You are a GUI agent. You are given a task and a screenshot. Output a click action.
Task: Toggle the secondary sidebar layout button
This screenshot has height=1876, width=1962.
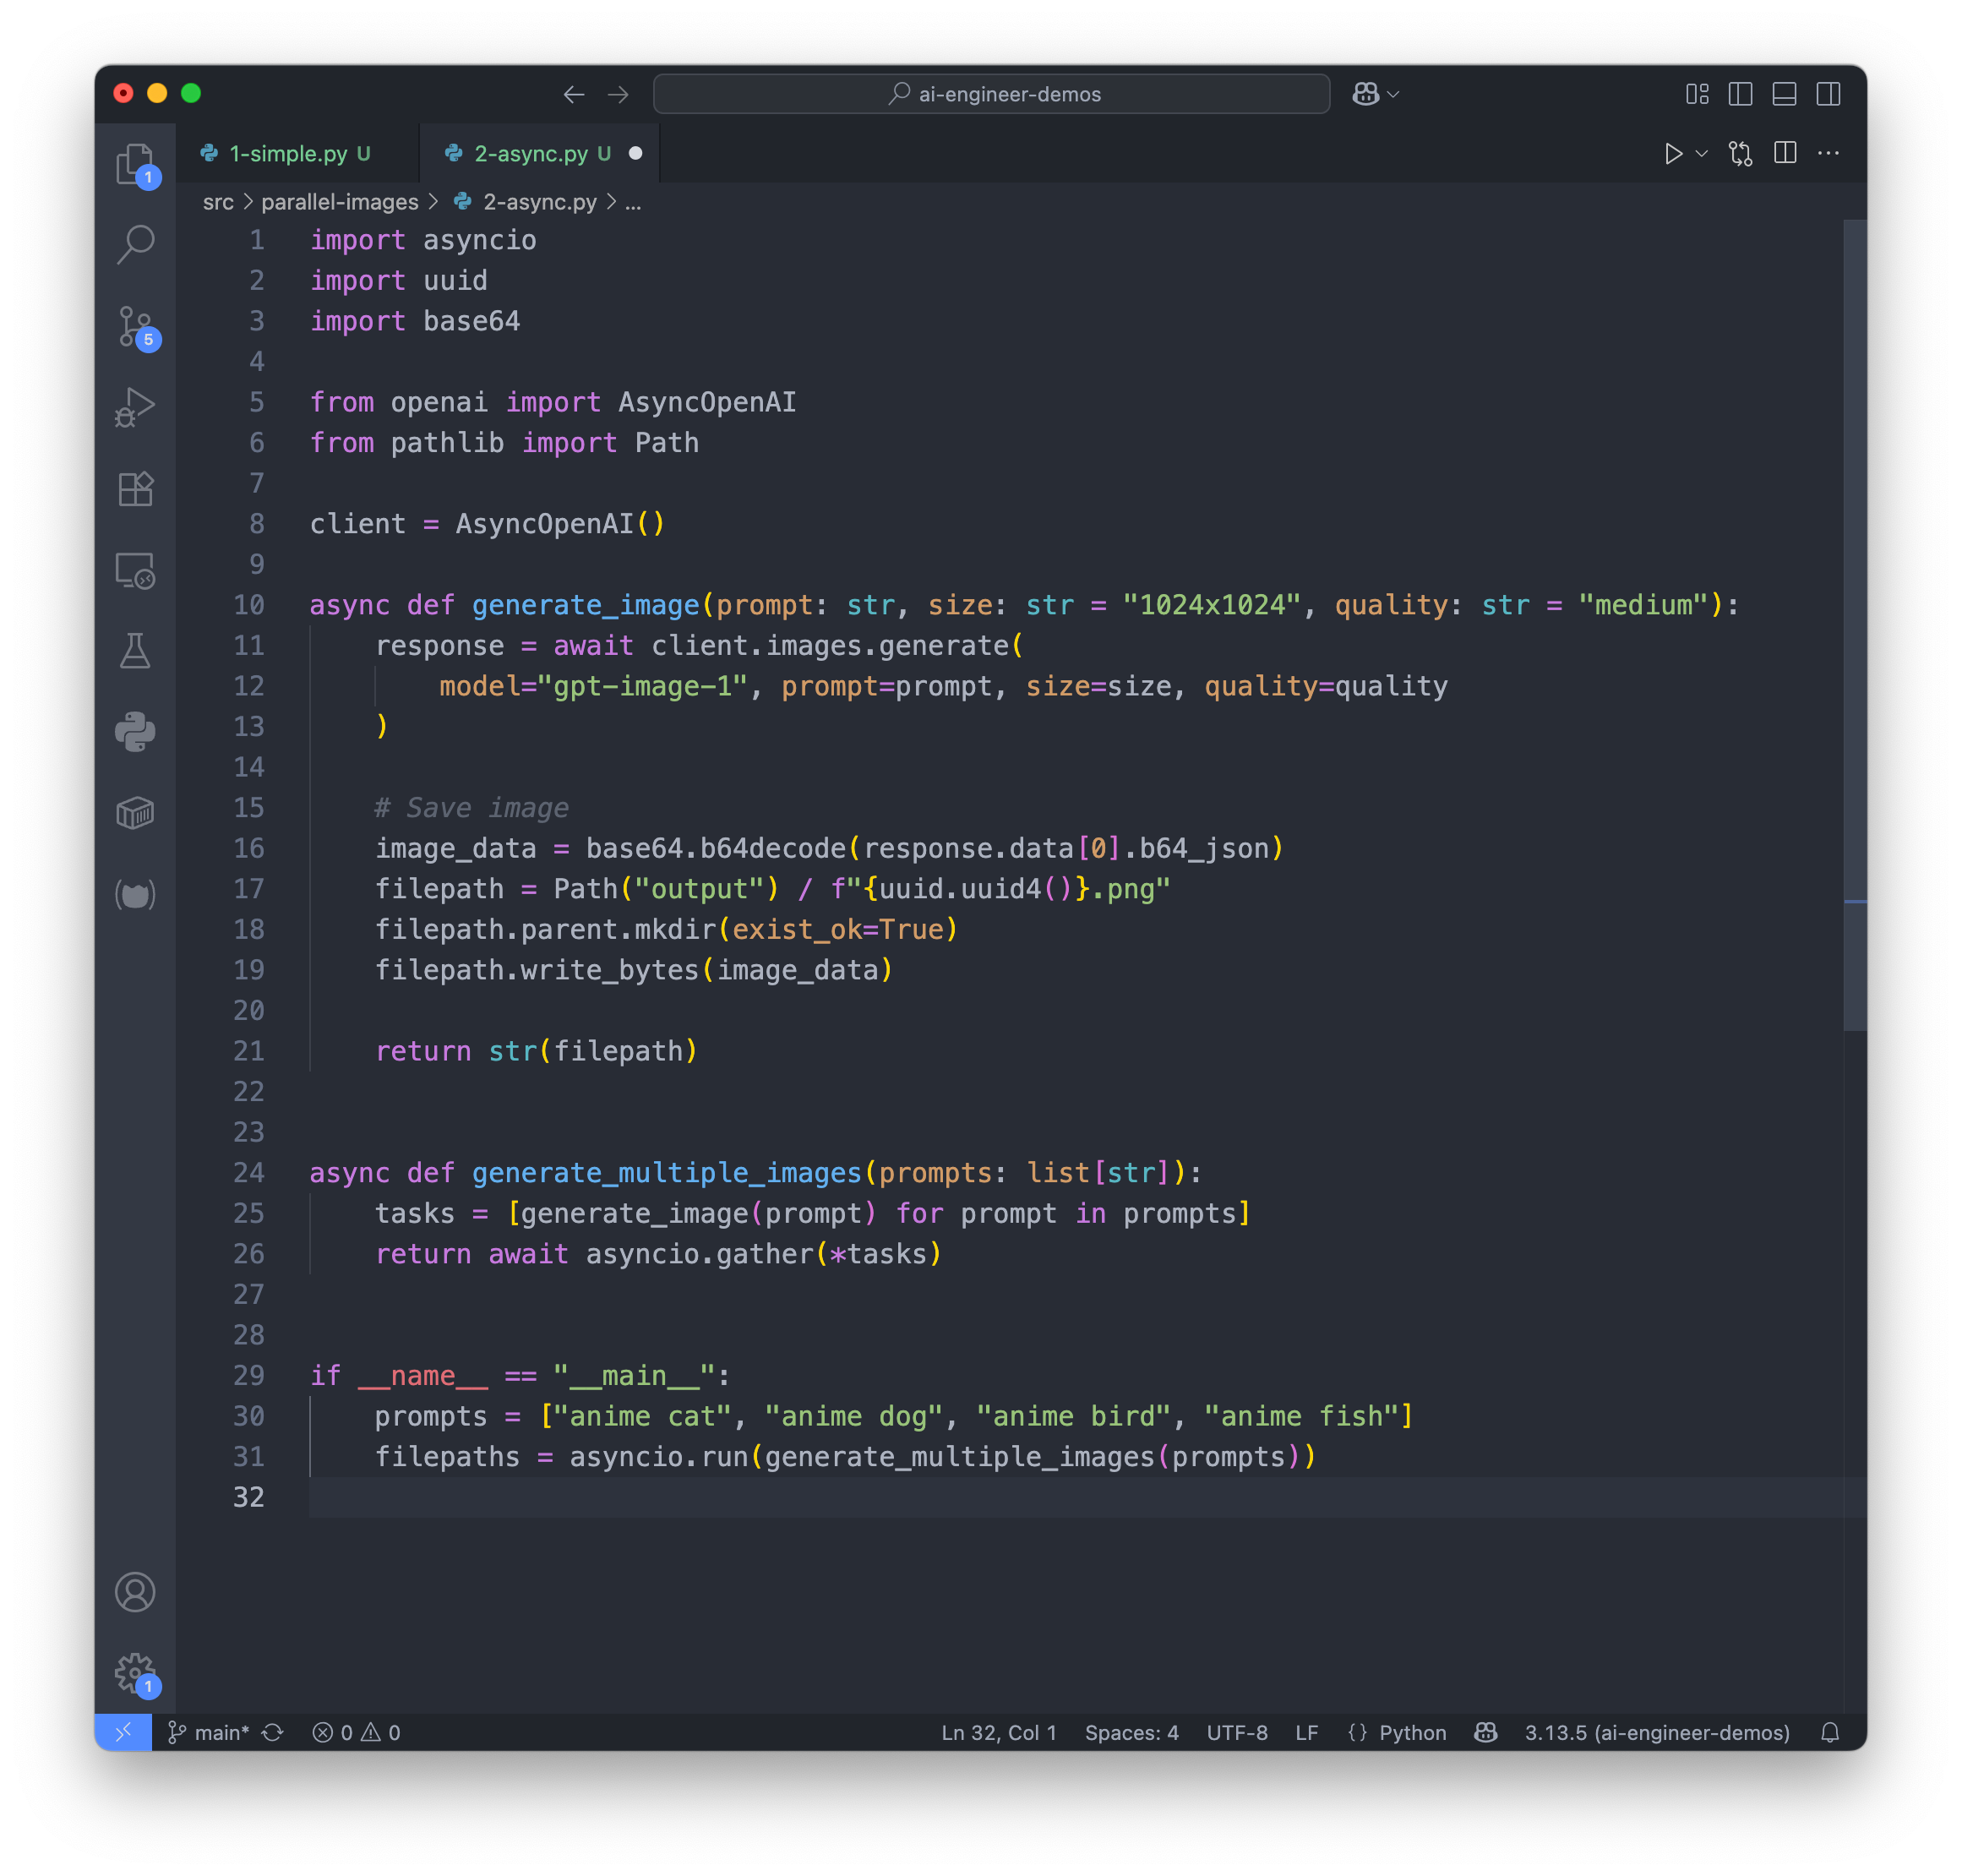[x=1828, y=94]
